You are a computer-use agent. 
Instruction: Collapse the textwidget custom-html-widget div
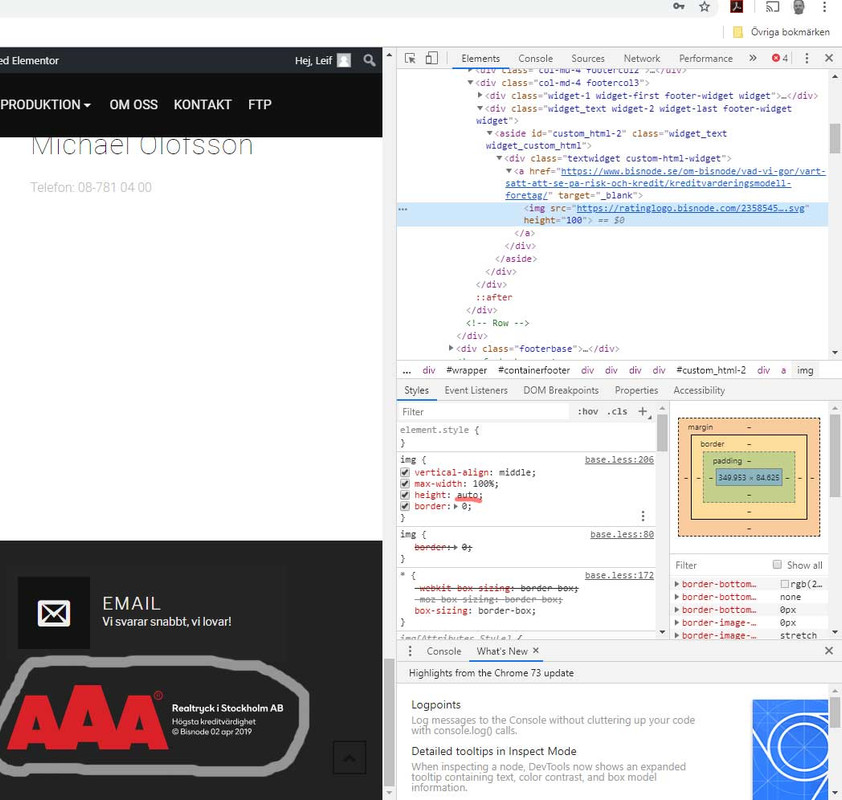[x=499, y=158]
